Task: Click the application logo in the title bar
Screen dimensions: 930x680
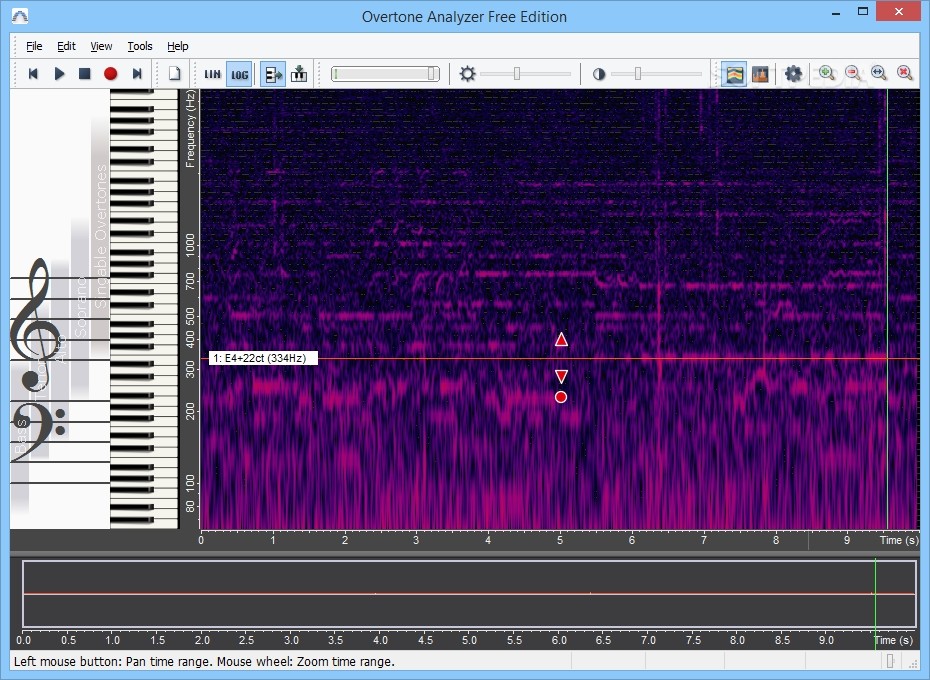Action: point(20,16)
